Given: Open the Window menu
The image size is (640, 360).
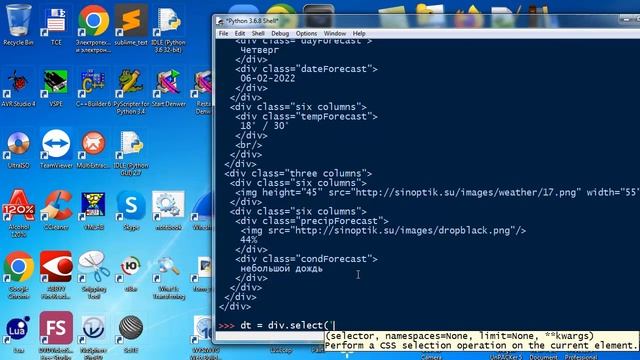Looking at the screenshot, I should click(335, 33).
